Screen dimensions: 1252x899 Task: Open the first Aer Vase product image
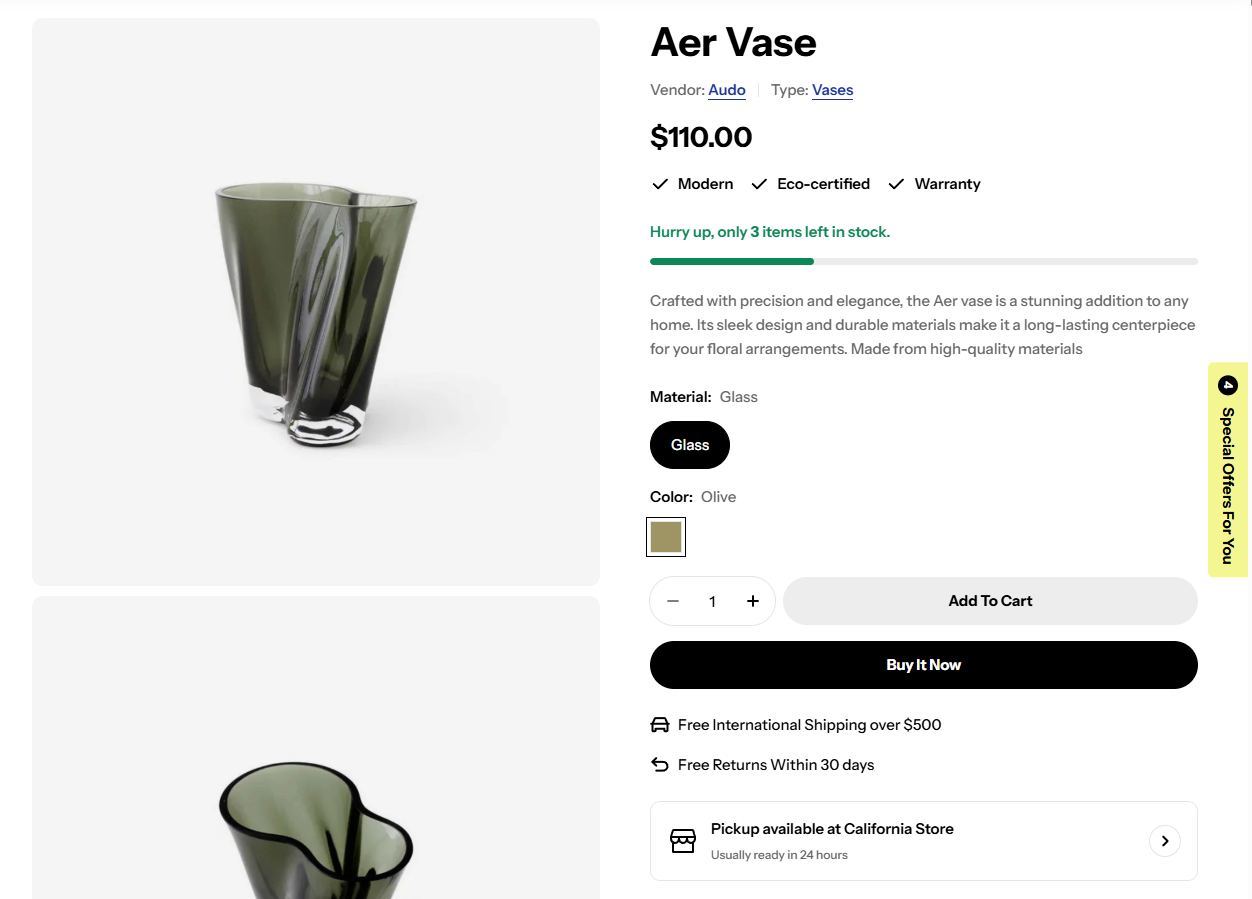pyautogui.click(x=316, y=302)
